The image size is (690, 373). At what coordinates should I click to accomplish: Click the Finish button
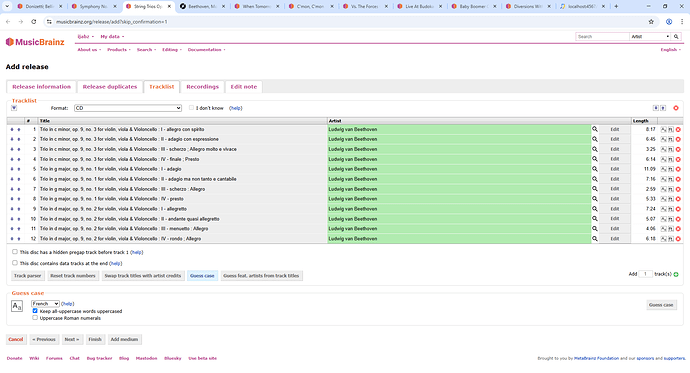95,339
